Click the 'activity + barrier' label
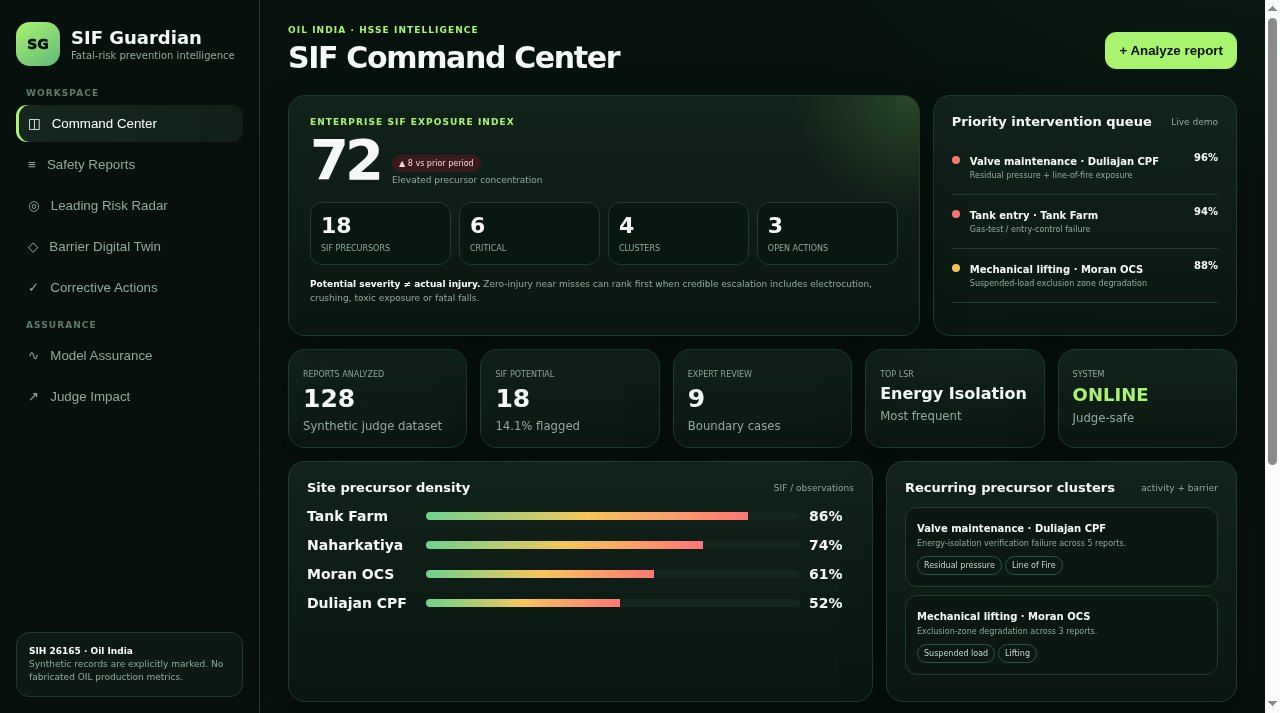The width and height of the screenshot is (1280, 713). (x=1179, y=488)
